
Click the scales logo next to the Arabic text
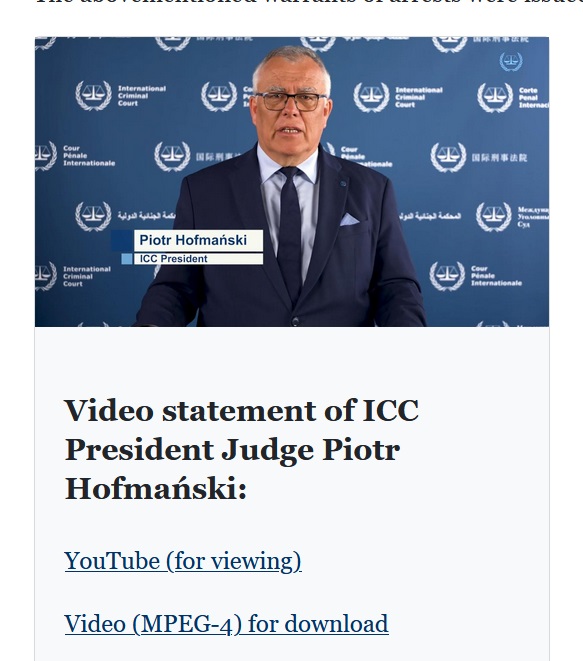(93, 216)
